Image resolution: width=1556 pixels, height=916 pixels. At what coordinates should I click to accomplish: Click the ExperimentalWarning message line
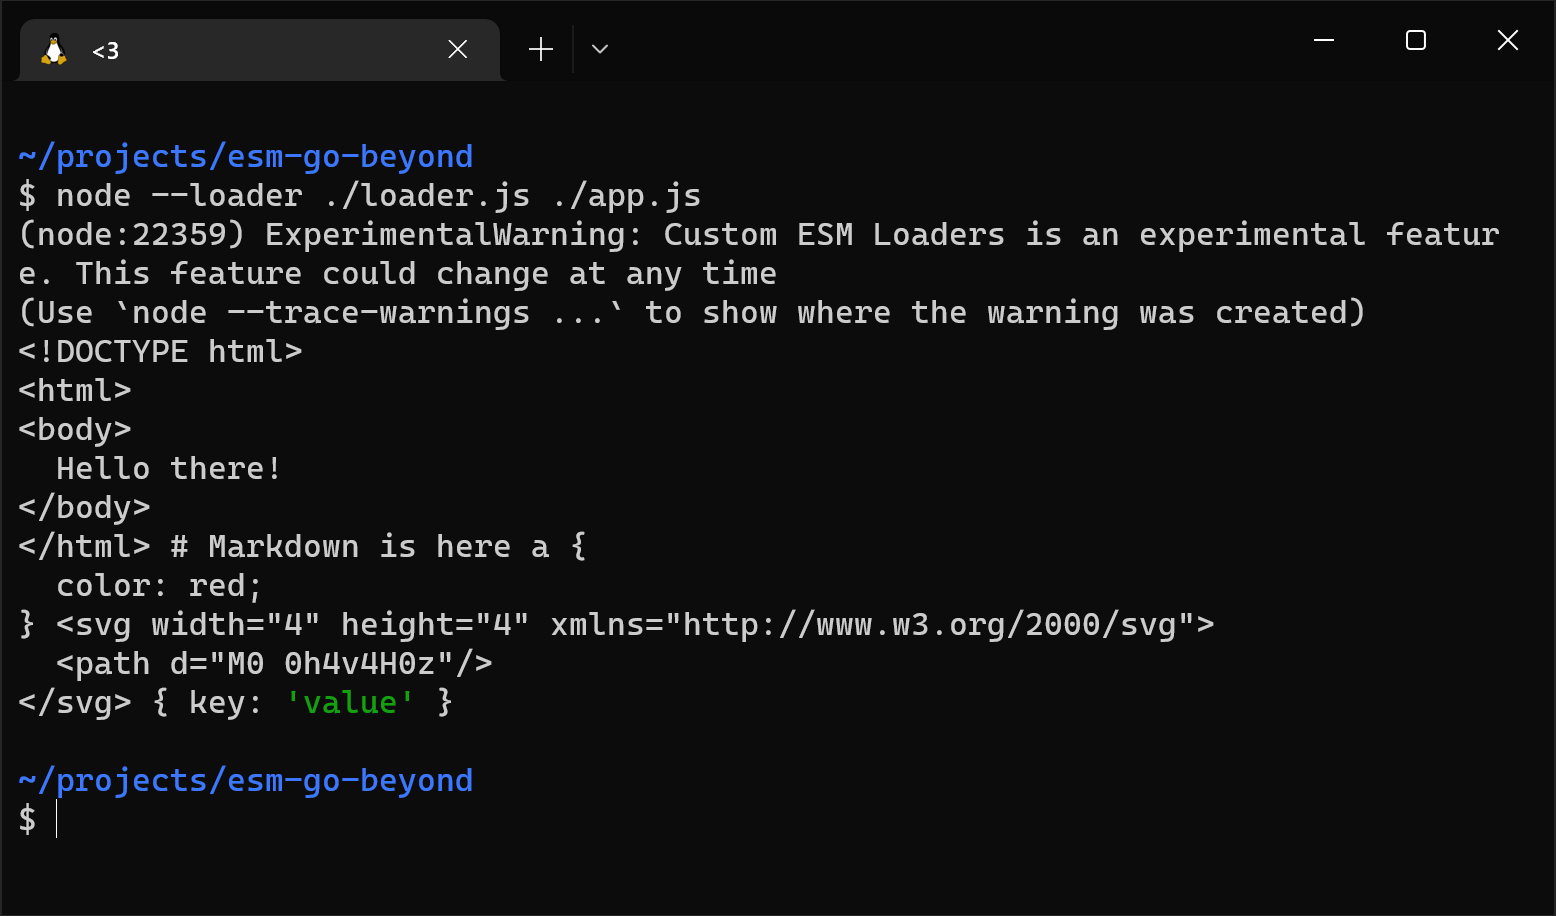pyautogui.click(x=600, y=234)
